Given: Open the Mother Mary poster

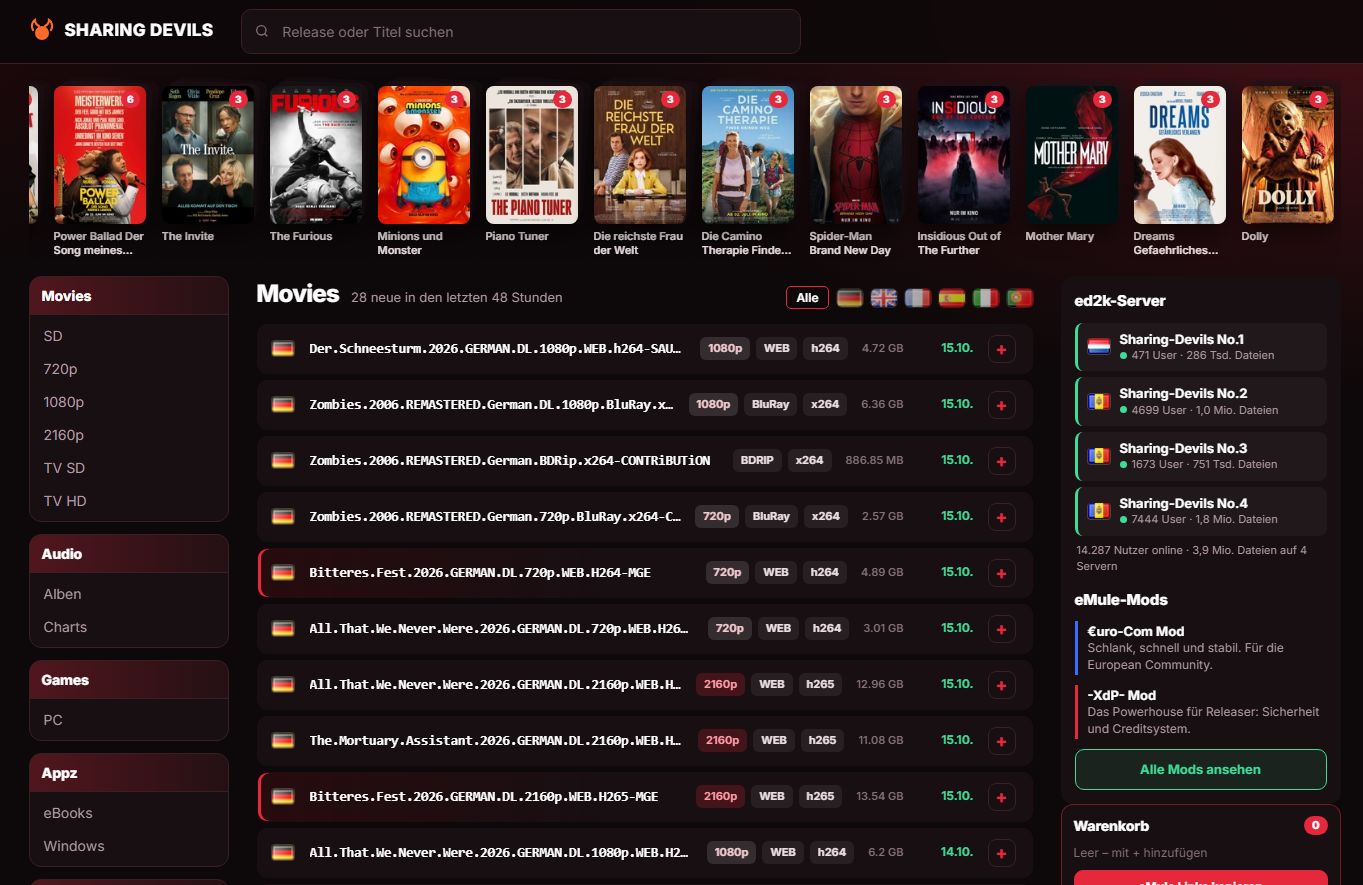Looking at the screenshot, I should [x=1072, y=155].
